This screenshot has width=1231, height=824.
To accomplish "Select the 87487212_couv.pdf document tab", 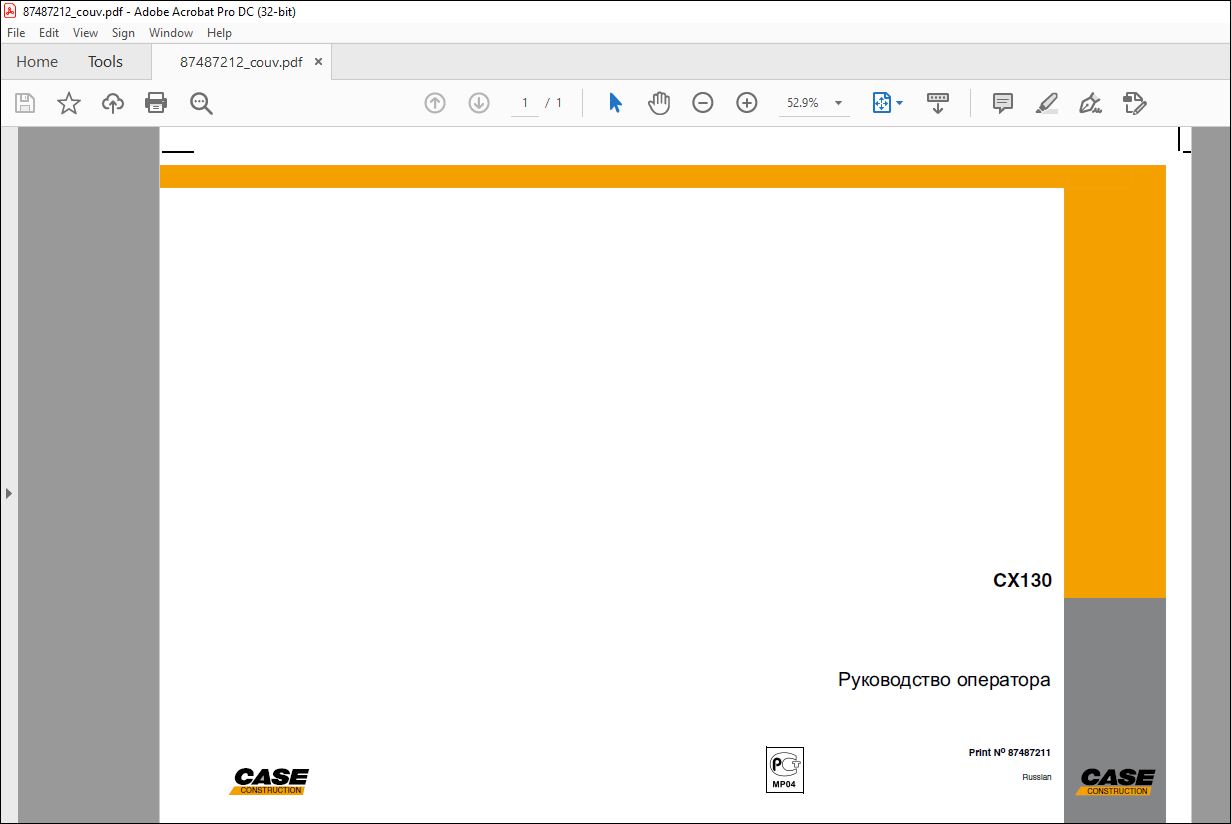I will pyautogui.click(x=241, y=62).
